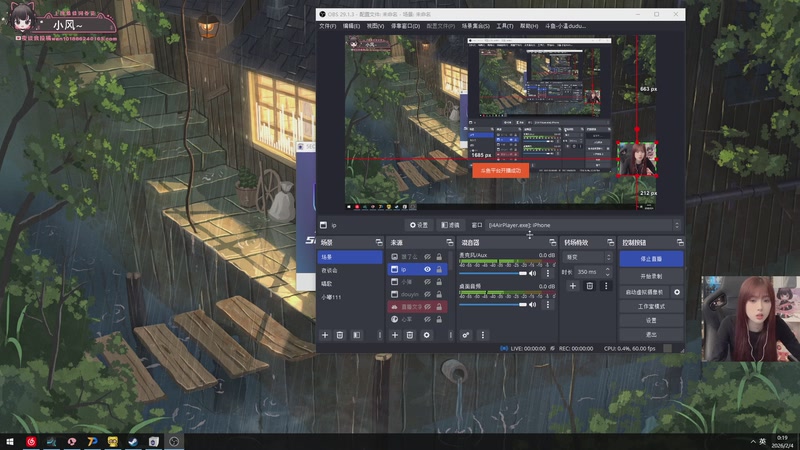This screenshot has height=450, width=800.
Task: Select the 场景 scene in scenes list
Action: 350,257
